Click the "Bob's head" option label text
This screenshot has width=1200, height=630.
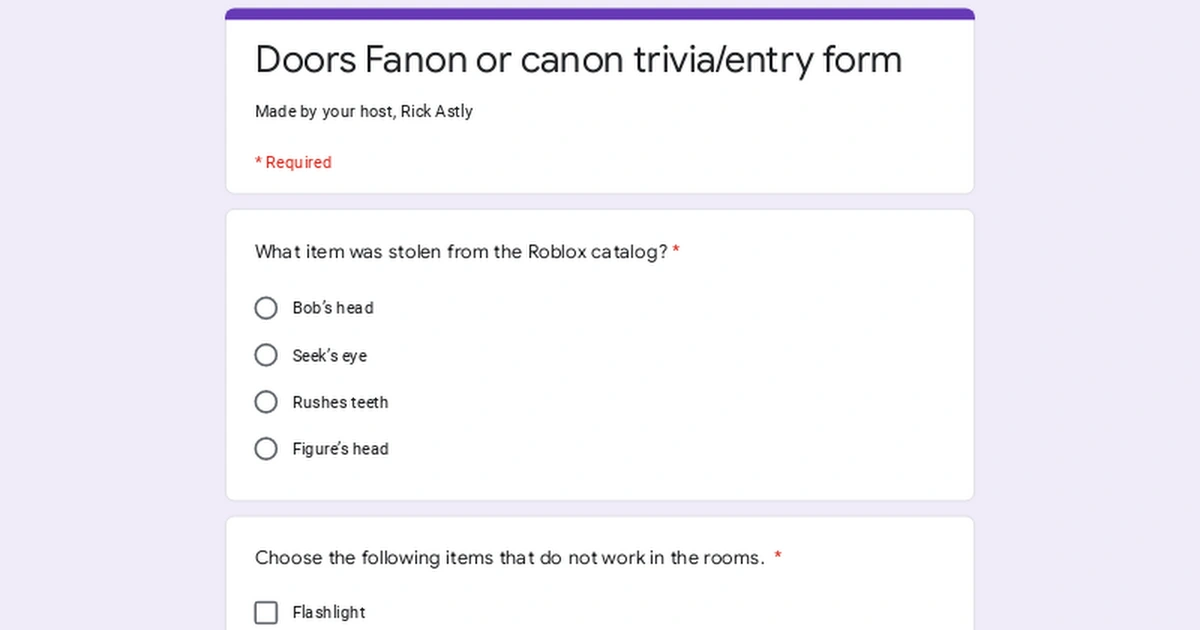pyautogui.click(x=333, y=308)
